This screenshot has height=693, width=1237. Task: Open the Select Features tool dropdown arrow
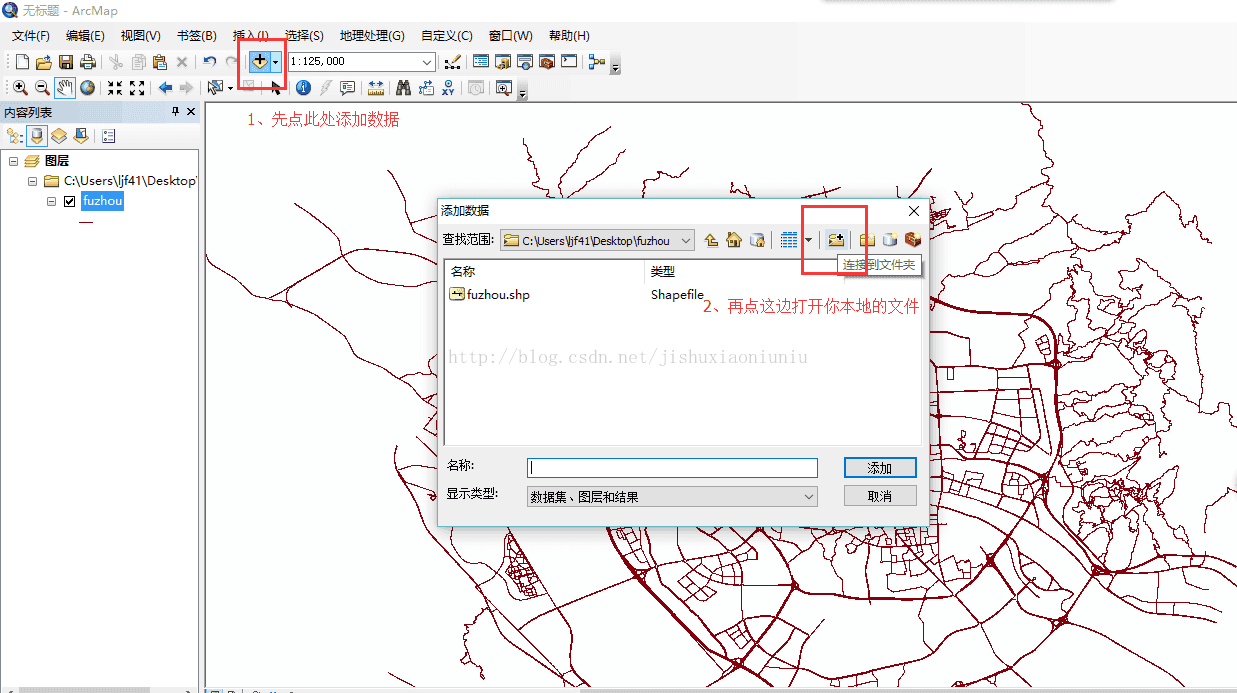230,88
